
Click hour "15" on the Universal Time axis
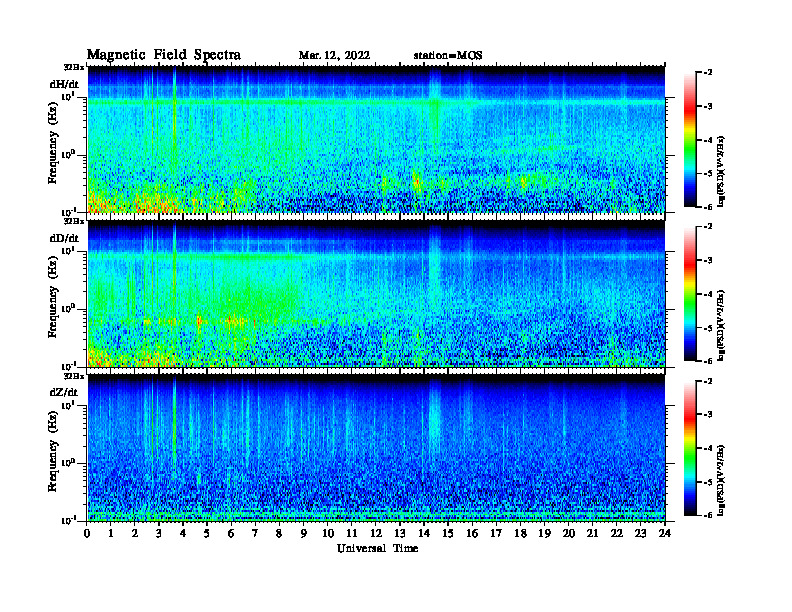point(448,534)
